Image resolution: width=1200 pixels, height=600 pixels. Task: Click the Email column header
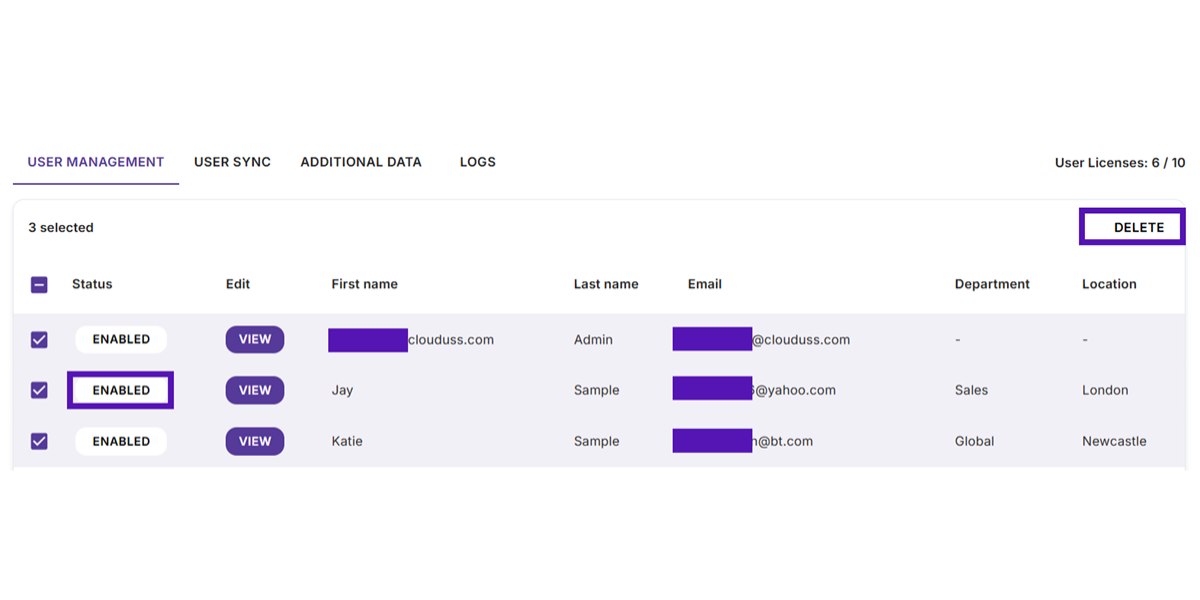[x=705, y=284]
